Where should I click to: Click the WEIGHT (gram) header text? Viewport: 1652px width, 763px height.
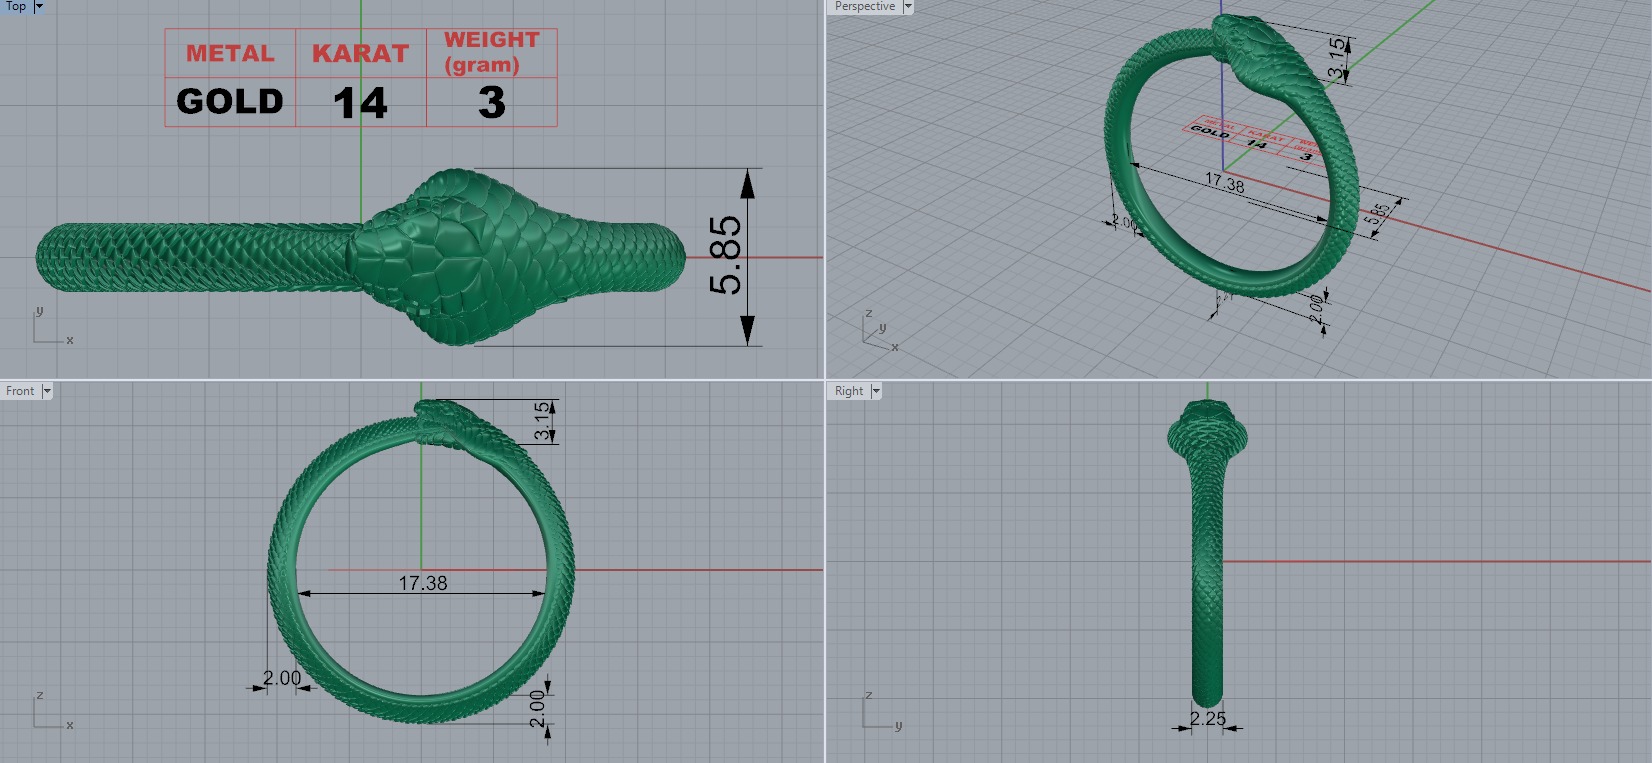[x=491, y=52]
